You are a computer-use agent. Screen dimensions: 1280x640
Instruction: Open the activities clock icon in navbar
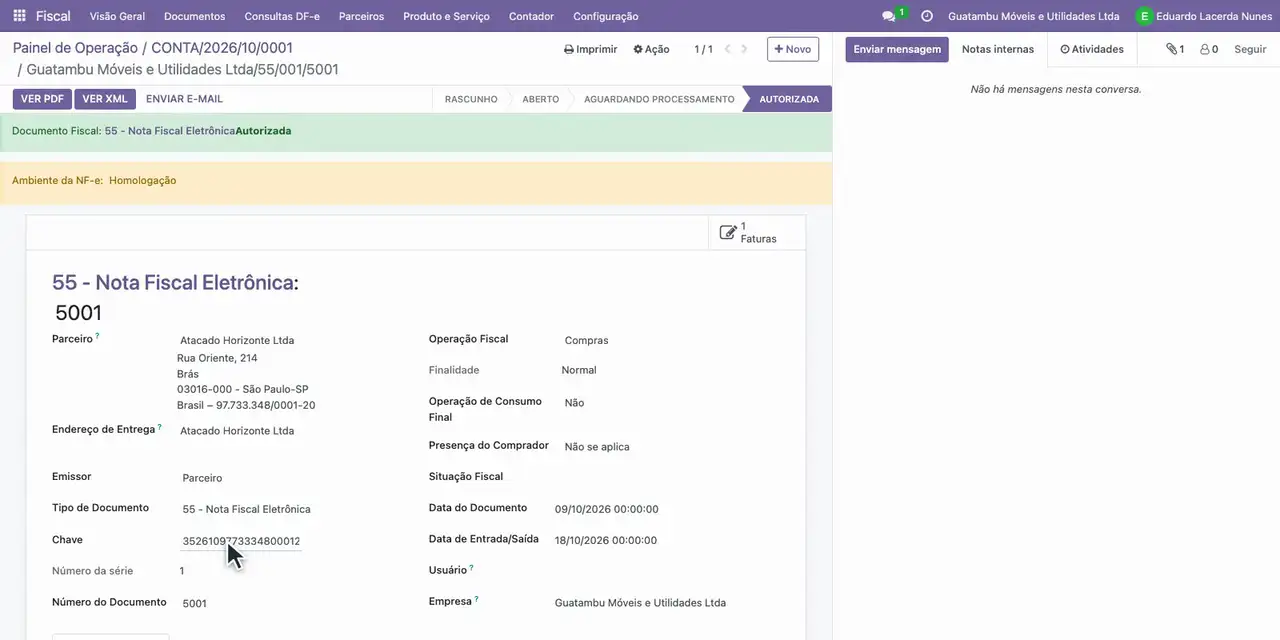coord(927,16)
